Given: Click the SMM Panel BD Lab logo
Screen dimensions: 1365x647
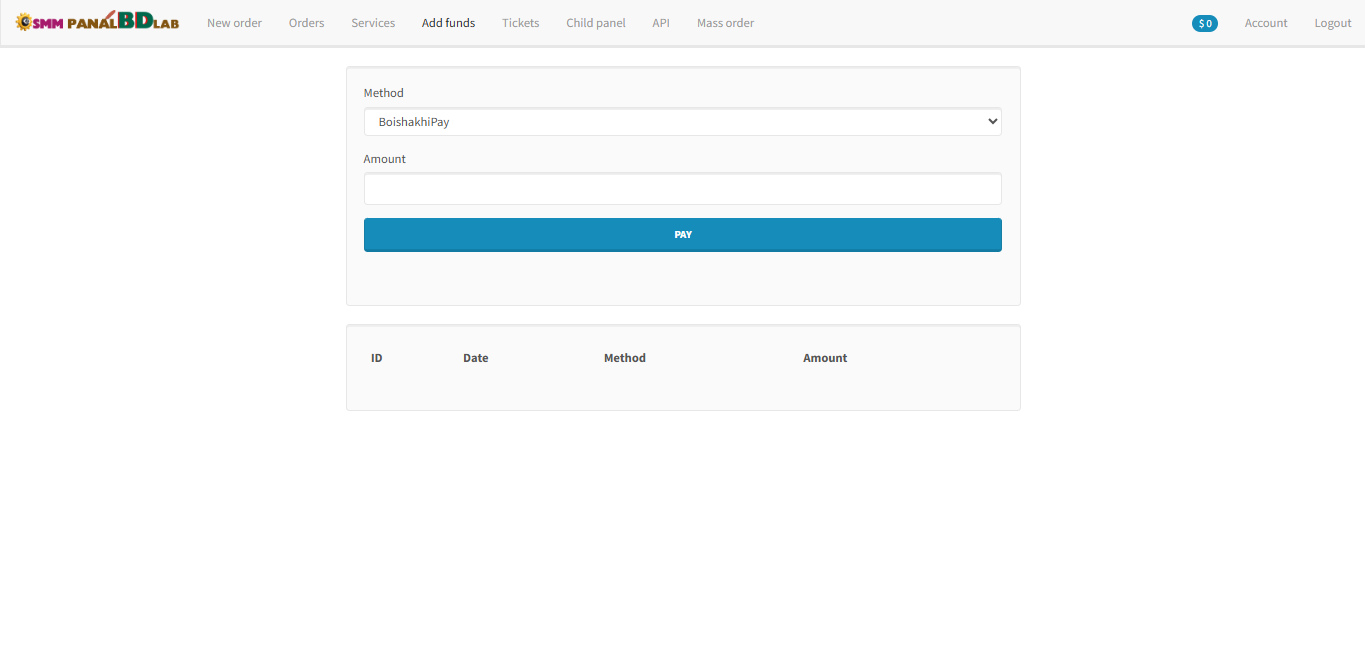Looking at the screenshot, I should 97,22.
